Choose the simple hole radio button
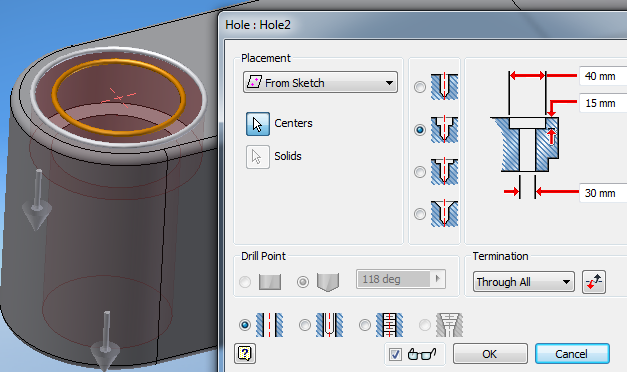Viewport: 627px width, 372px height. [245, 325]
